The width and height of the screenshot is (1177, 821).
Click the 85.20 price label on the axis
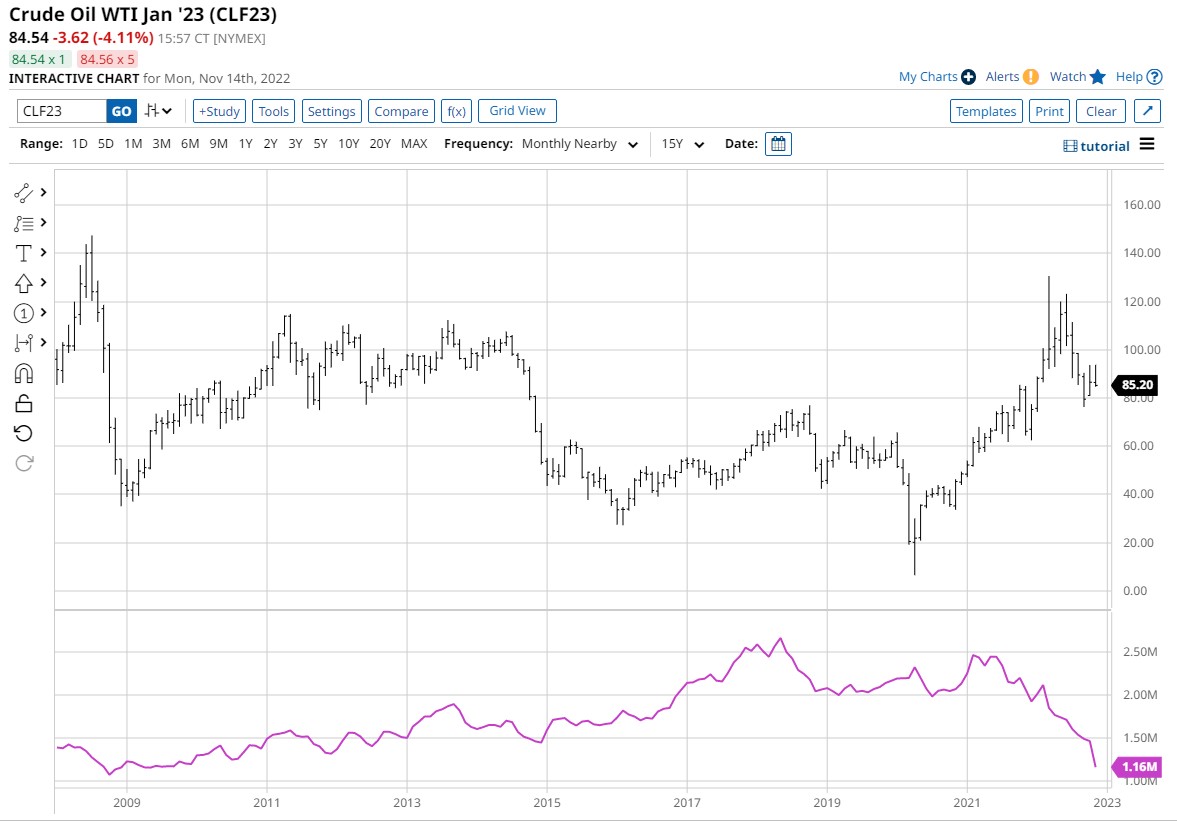point(1138,385)
